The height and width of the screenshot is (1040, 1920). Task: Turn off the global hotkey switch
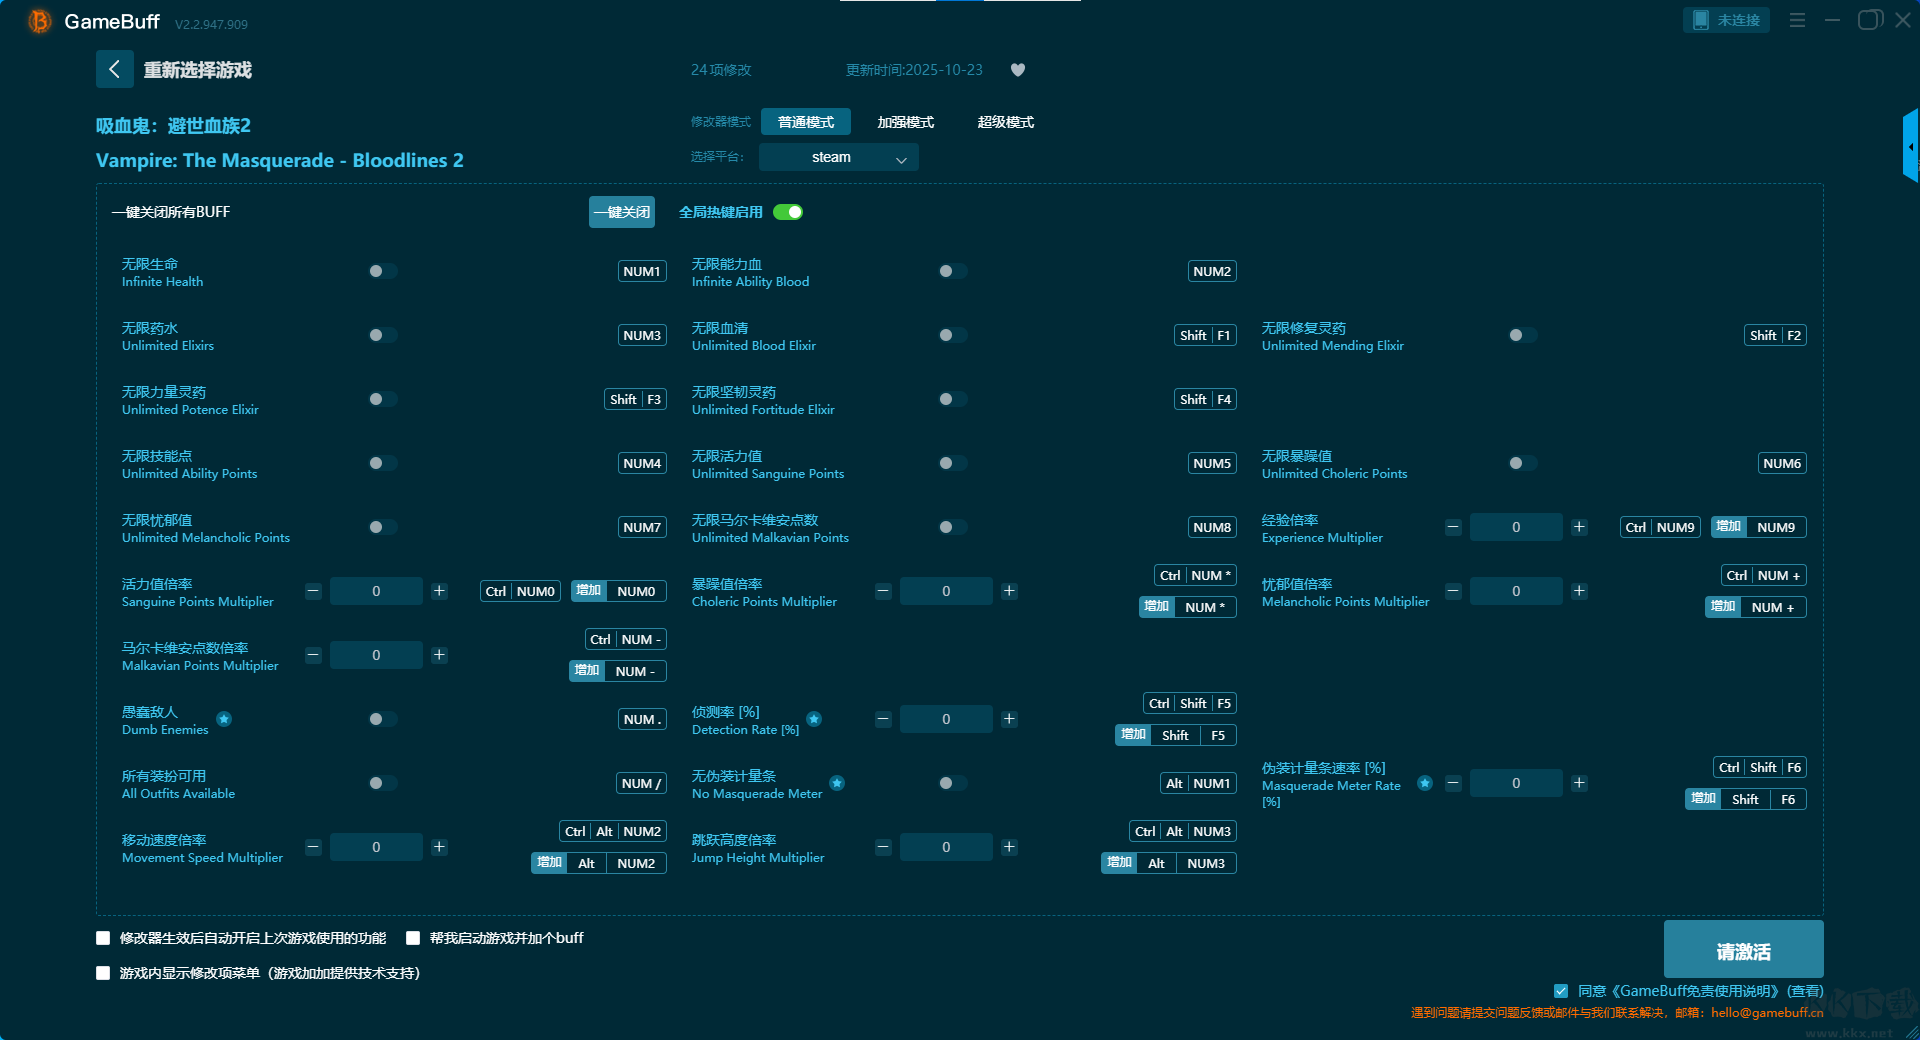(788, 212)
